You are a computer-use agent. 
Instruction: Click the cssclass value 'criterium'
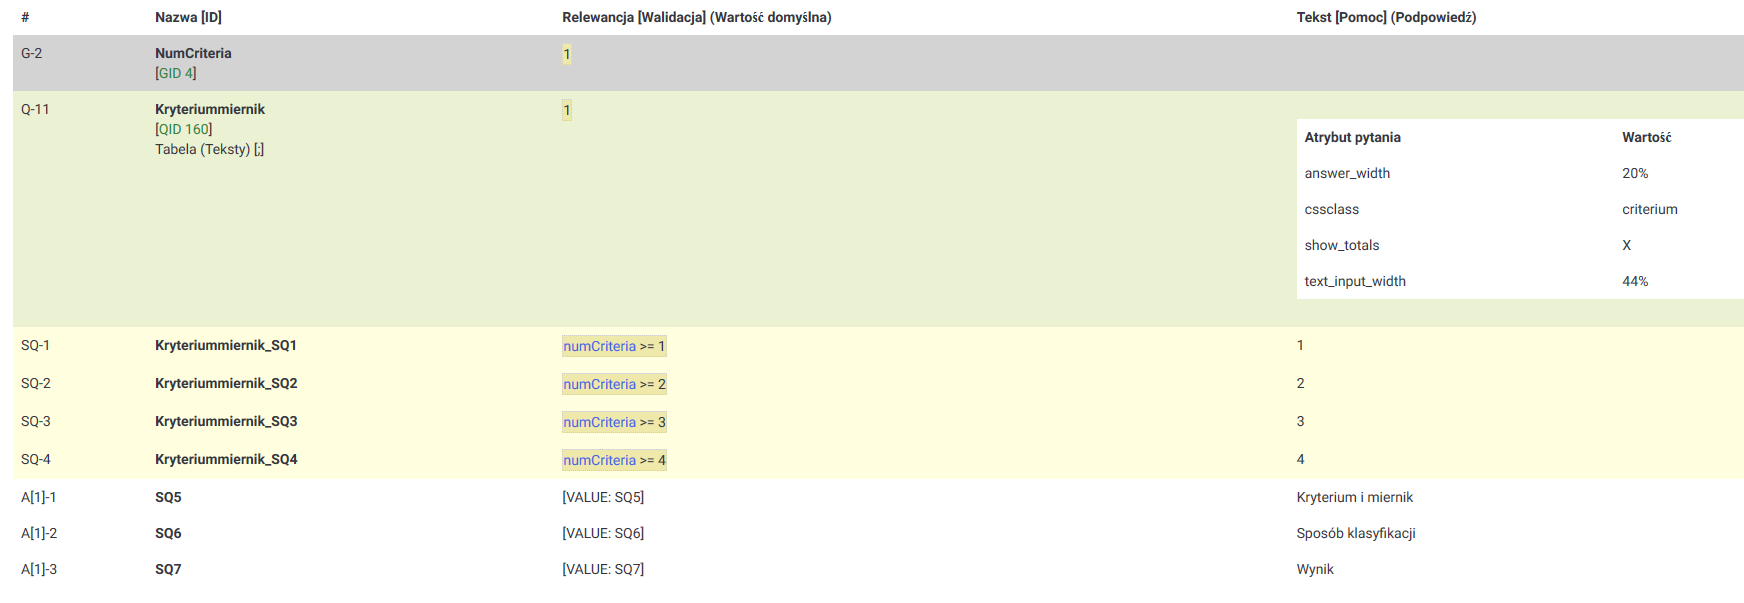pyautogui.click(x=1650, y=209)
